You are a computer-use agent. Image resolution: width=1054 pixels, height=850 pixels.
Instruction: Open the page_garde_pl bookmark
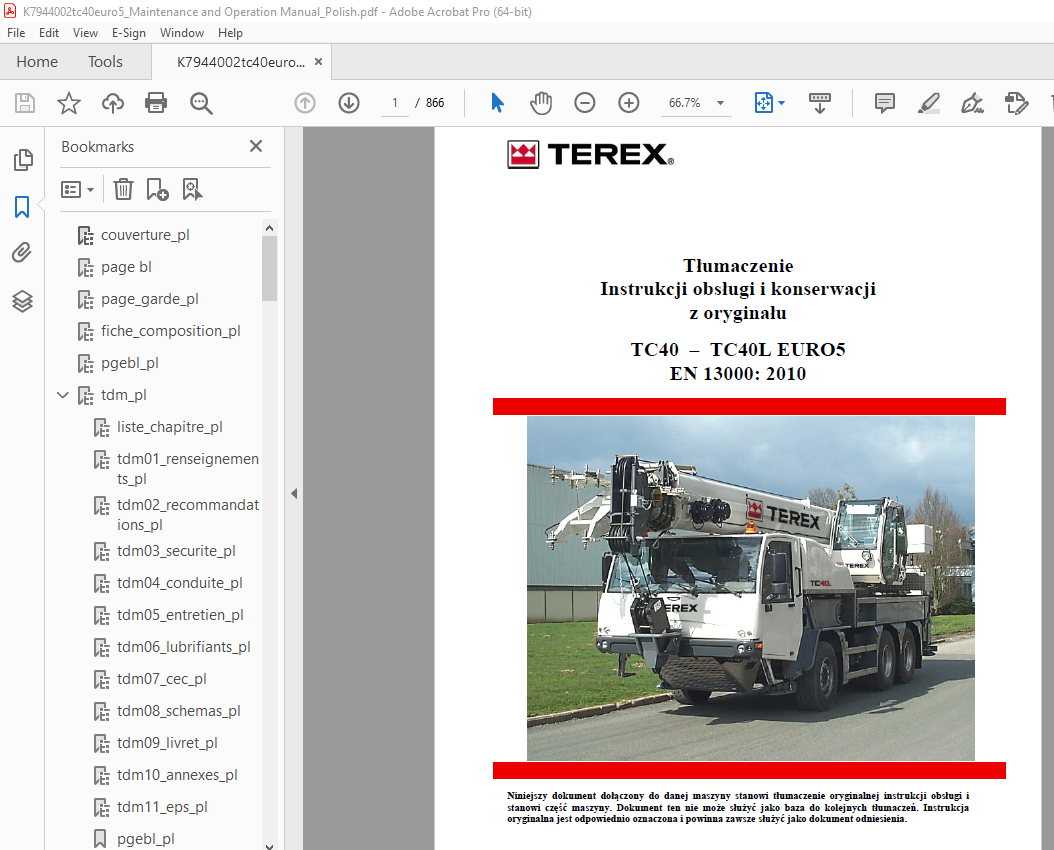150,299
